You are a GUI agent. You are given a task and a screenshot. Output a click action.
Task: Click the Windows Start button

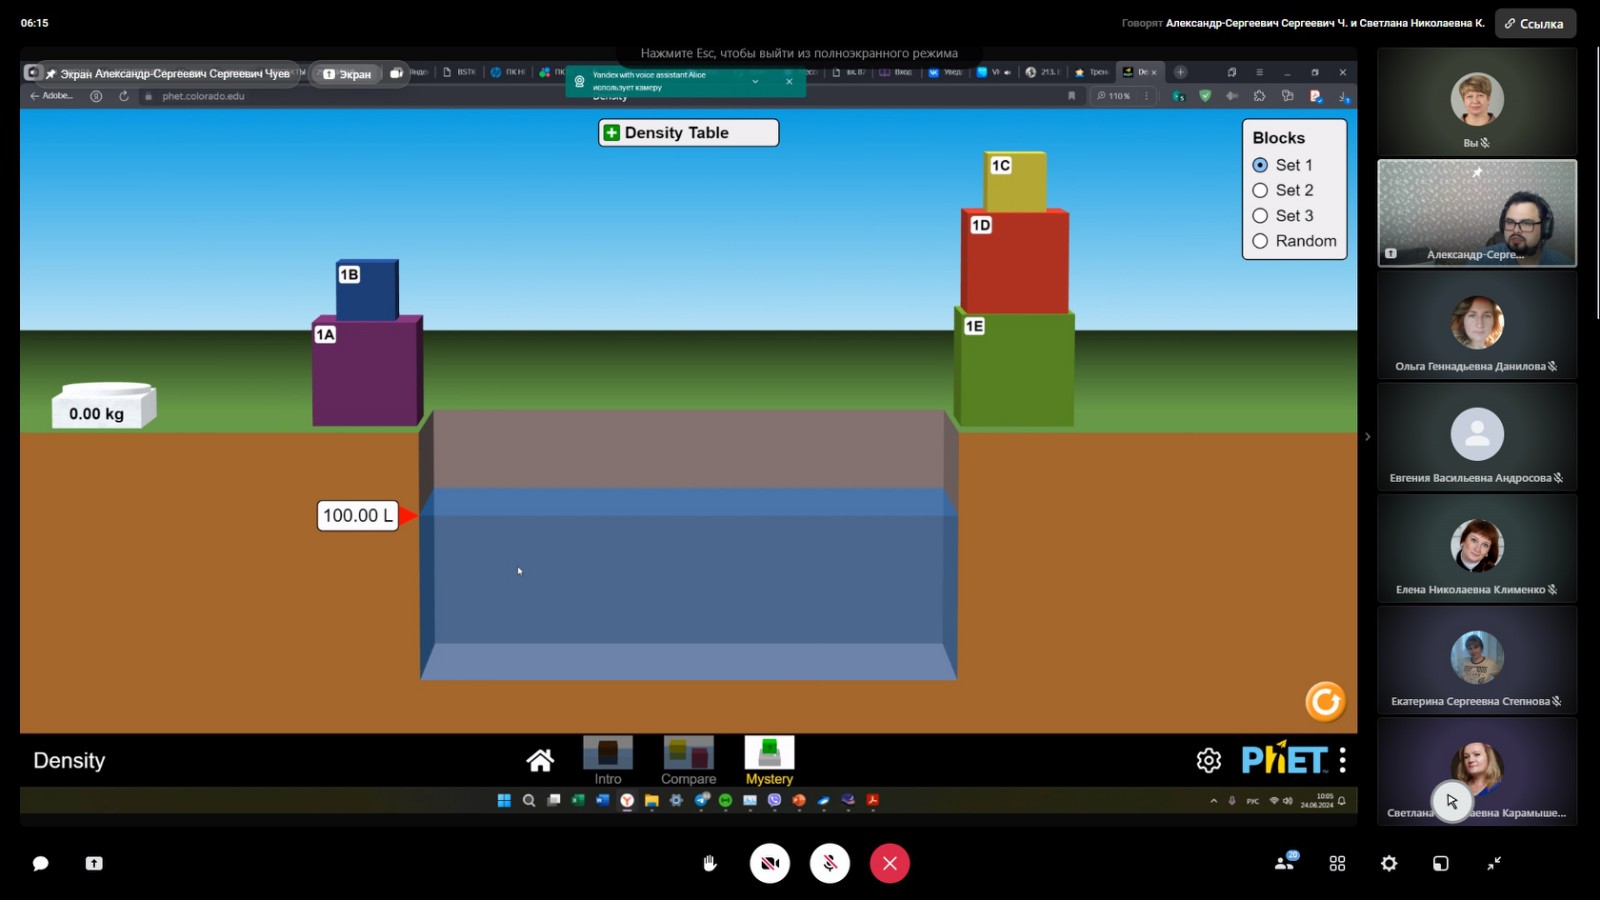click(x=504, y=800)
